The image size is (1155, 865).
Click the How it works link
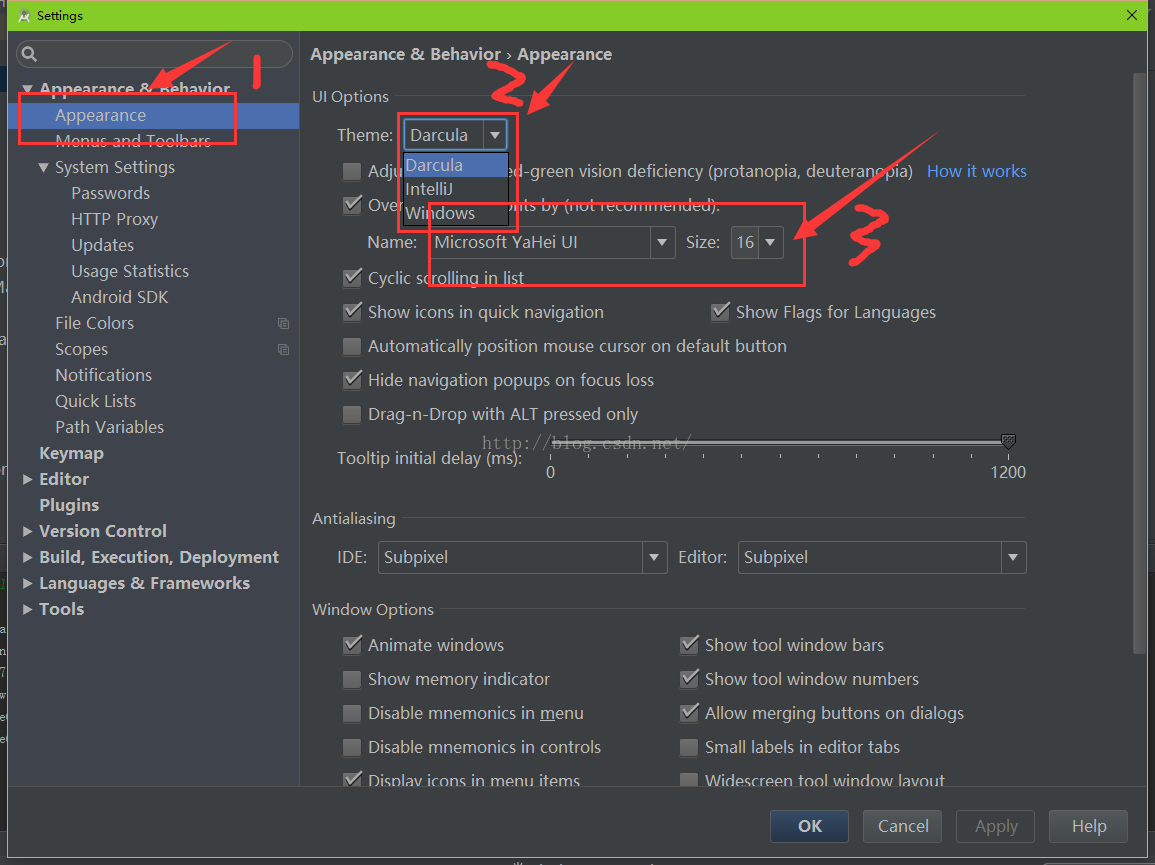click(x=976, y=172)
